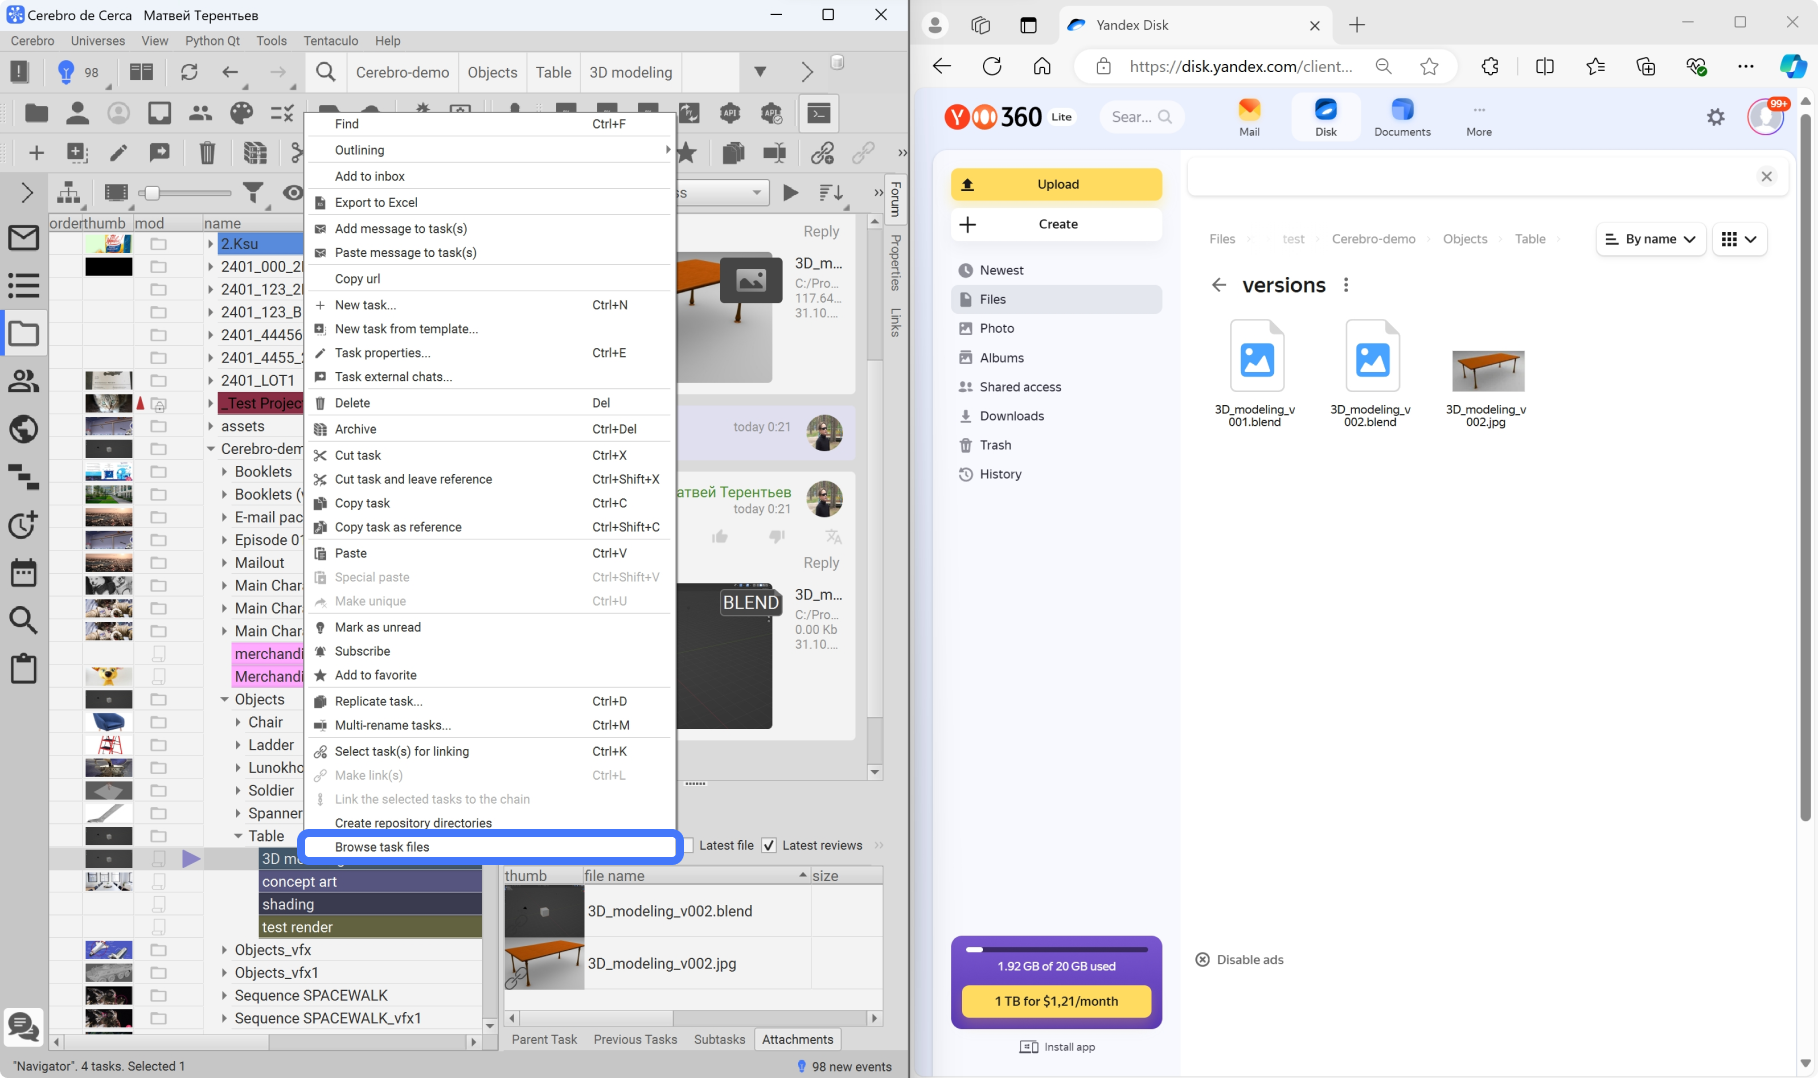Expand the Outlining submenu arrow
The image size is (1818, 1078).
pyautogui.click(x=667, y=150)
